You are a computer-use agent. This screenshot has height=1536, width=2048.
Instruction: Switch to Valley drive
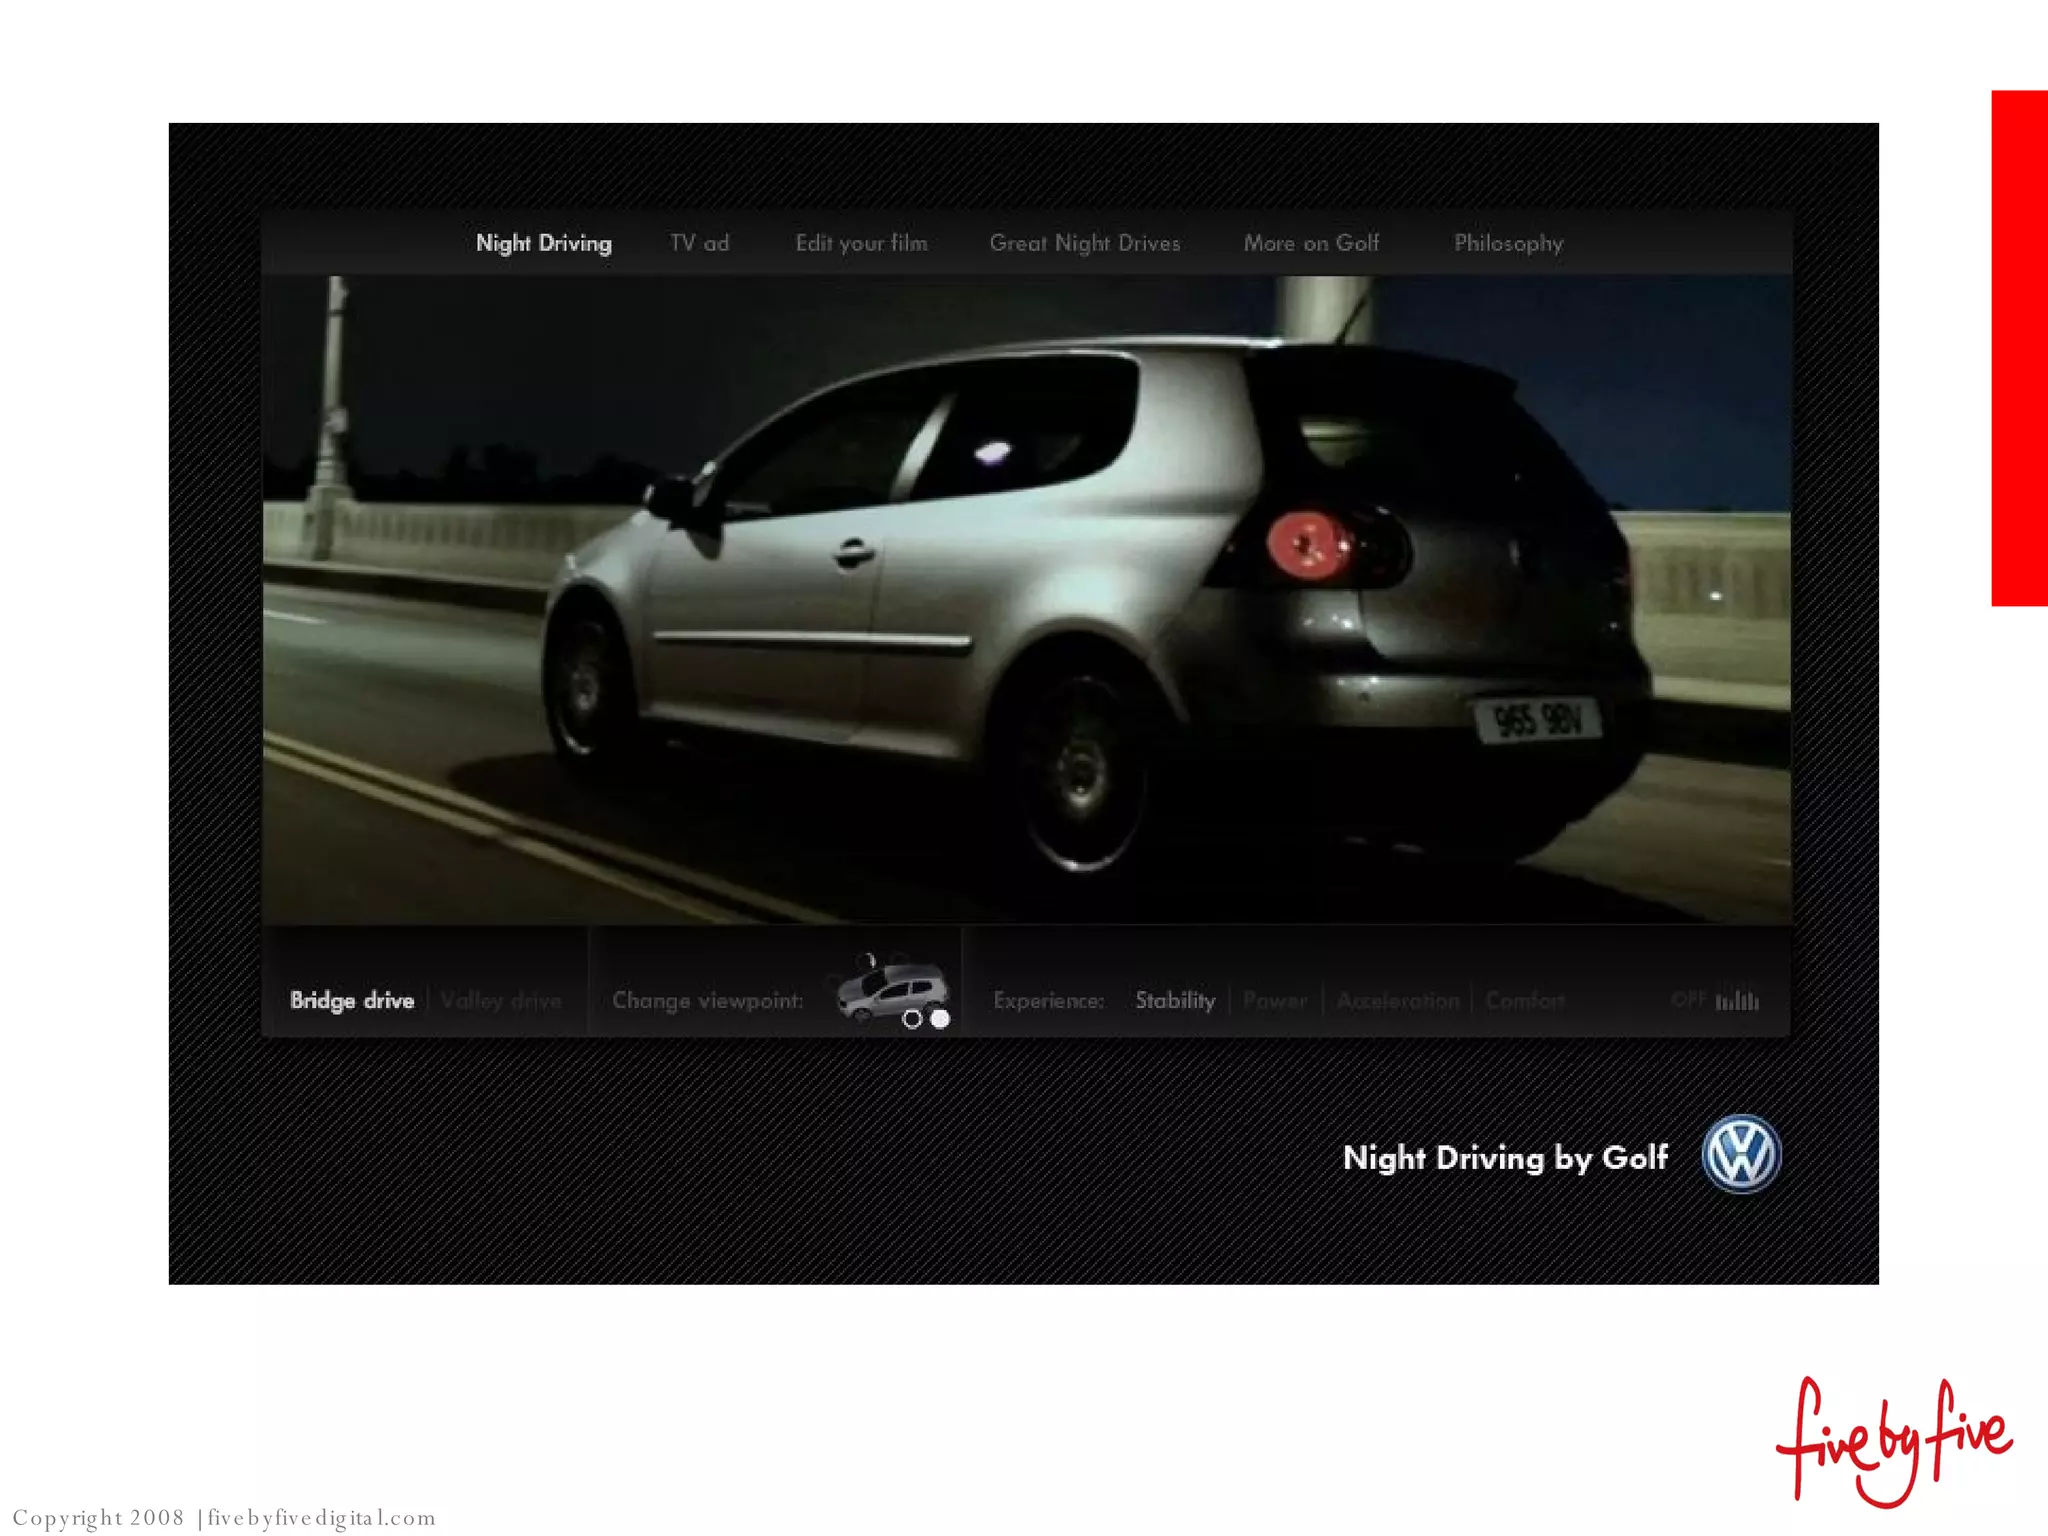[x=501, y=1000]
